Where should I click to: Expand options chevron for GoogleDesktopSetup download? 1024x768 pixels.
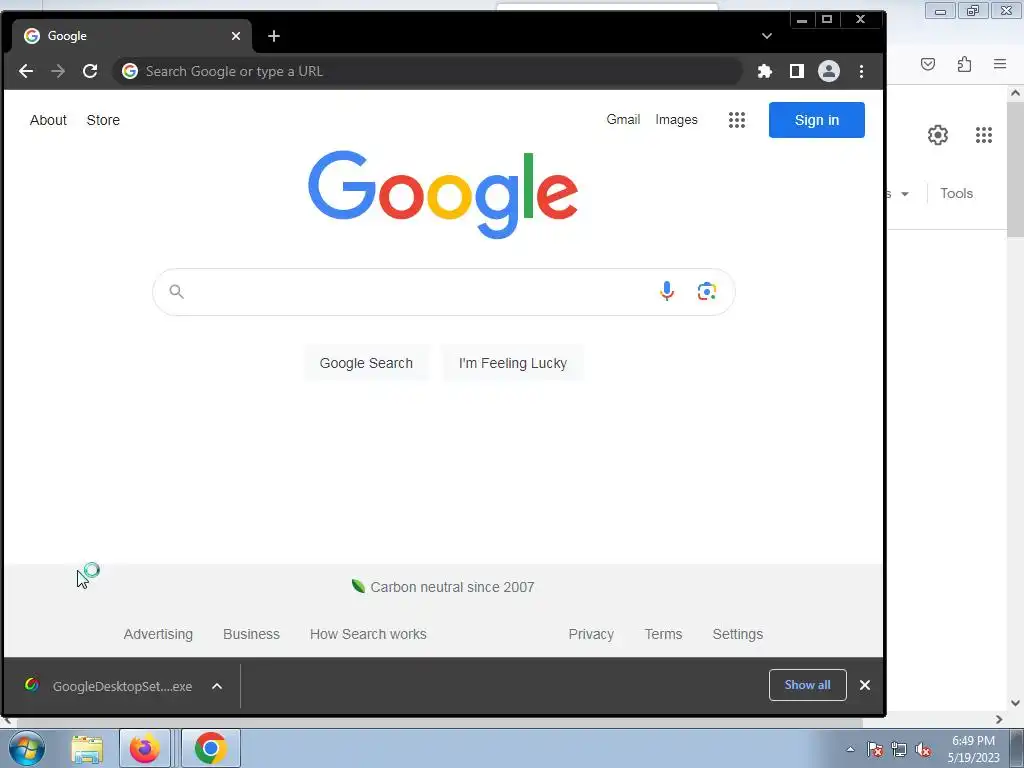(217, 686)
